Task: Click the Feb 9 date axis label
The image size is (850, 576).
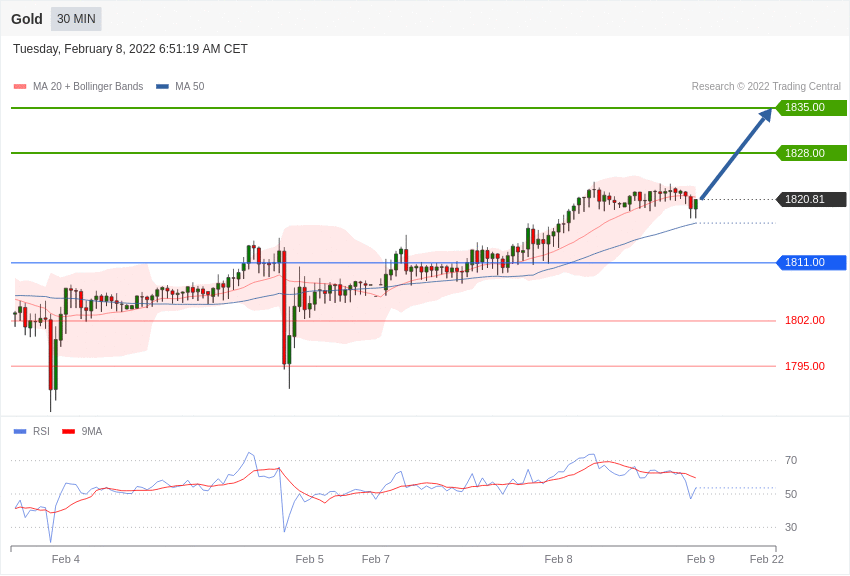Action: (x=700, y=559)
